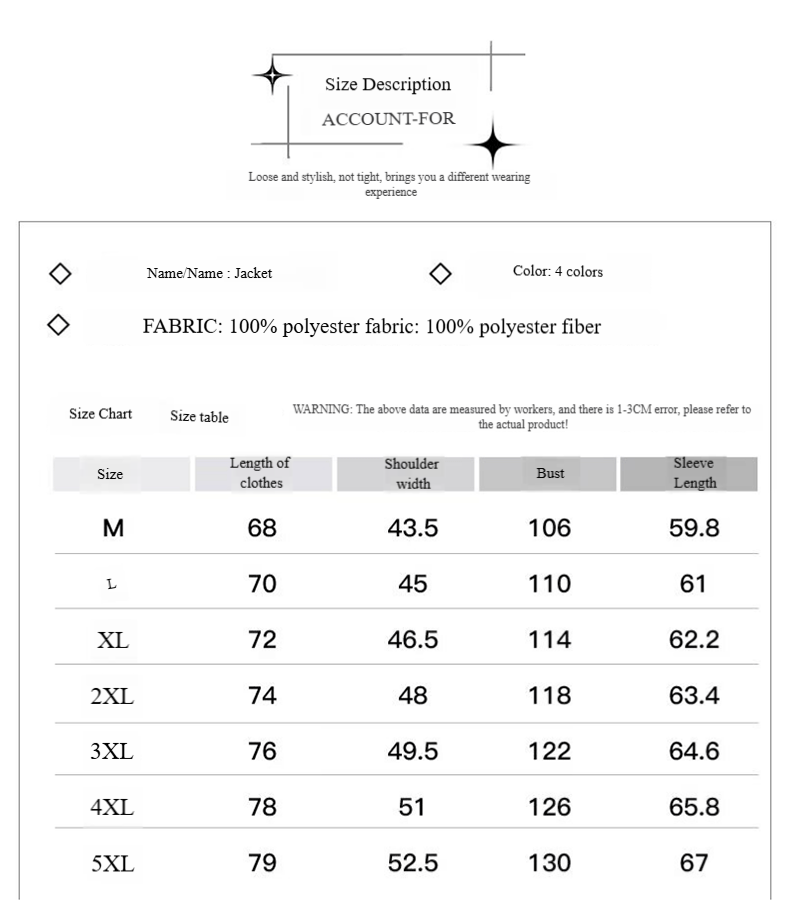790x924 pixels.
Task: Click the ACCOUNT-FOR subtitle text
Action: [388, 119]
